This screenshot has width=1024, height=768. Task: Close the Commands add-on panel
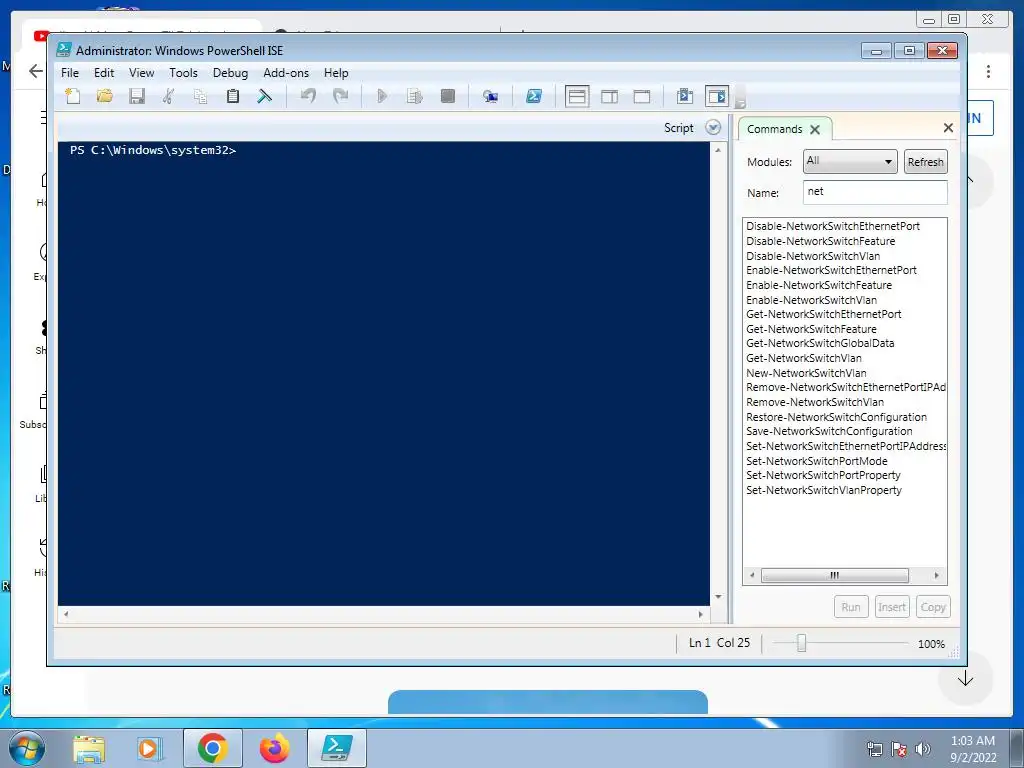[948, 128]
